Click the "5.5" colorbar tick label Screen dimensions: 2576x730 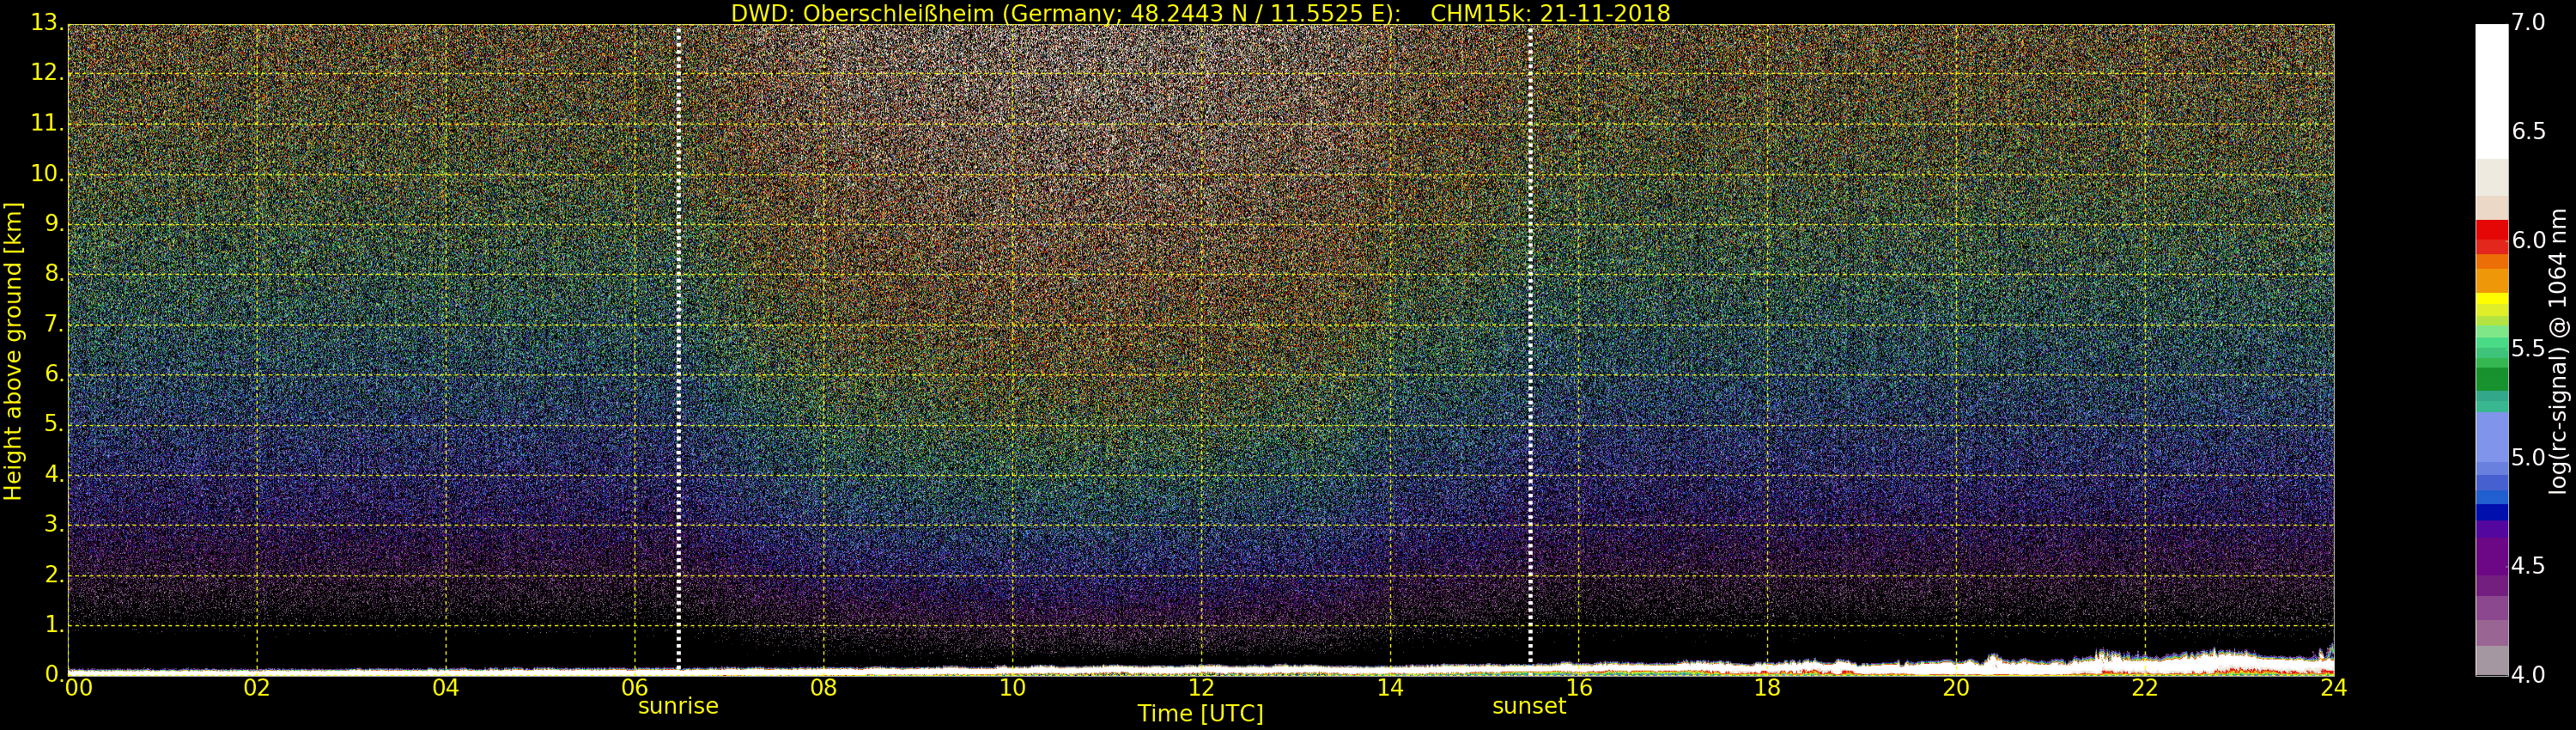[x=2528, y=348]
